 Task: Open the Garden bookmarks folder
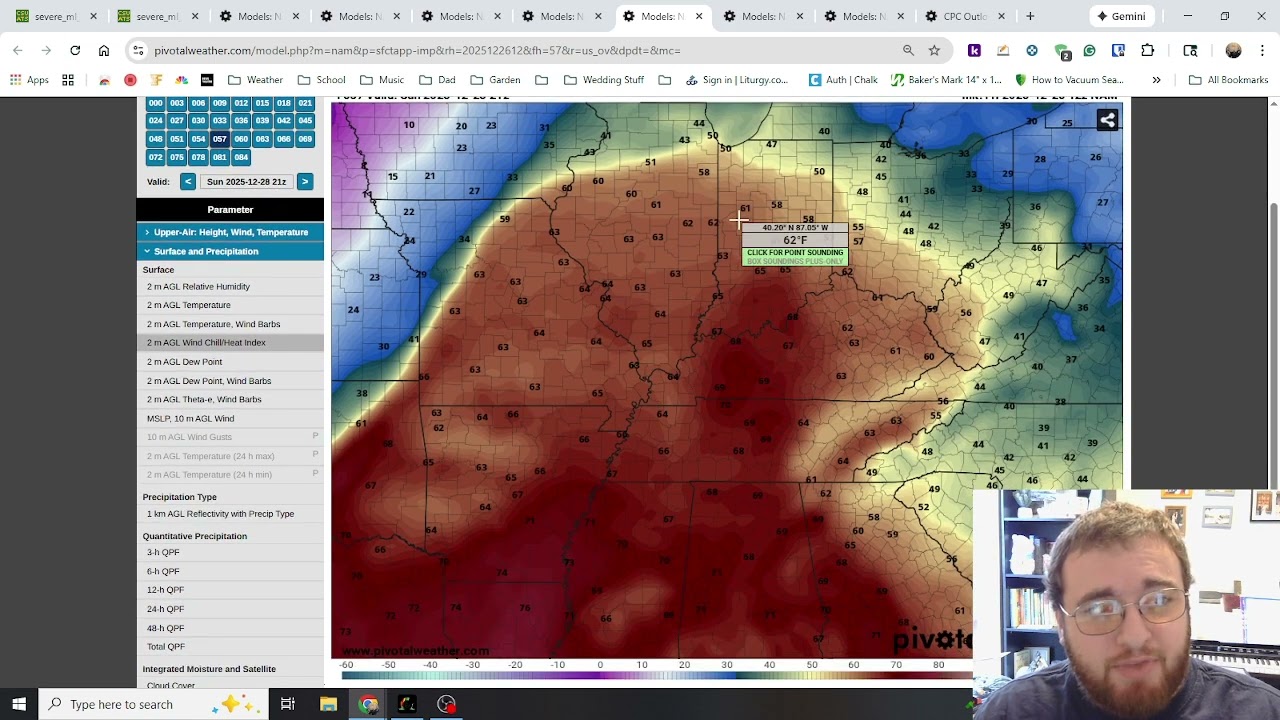click(494, 80)
